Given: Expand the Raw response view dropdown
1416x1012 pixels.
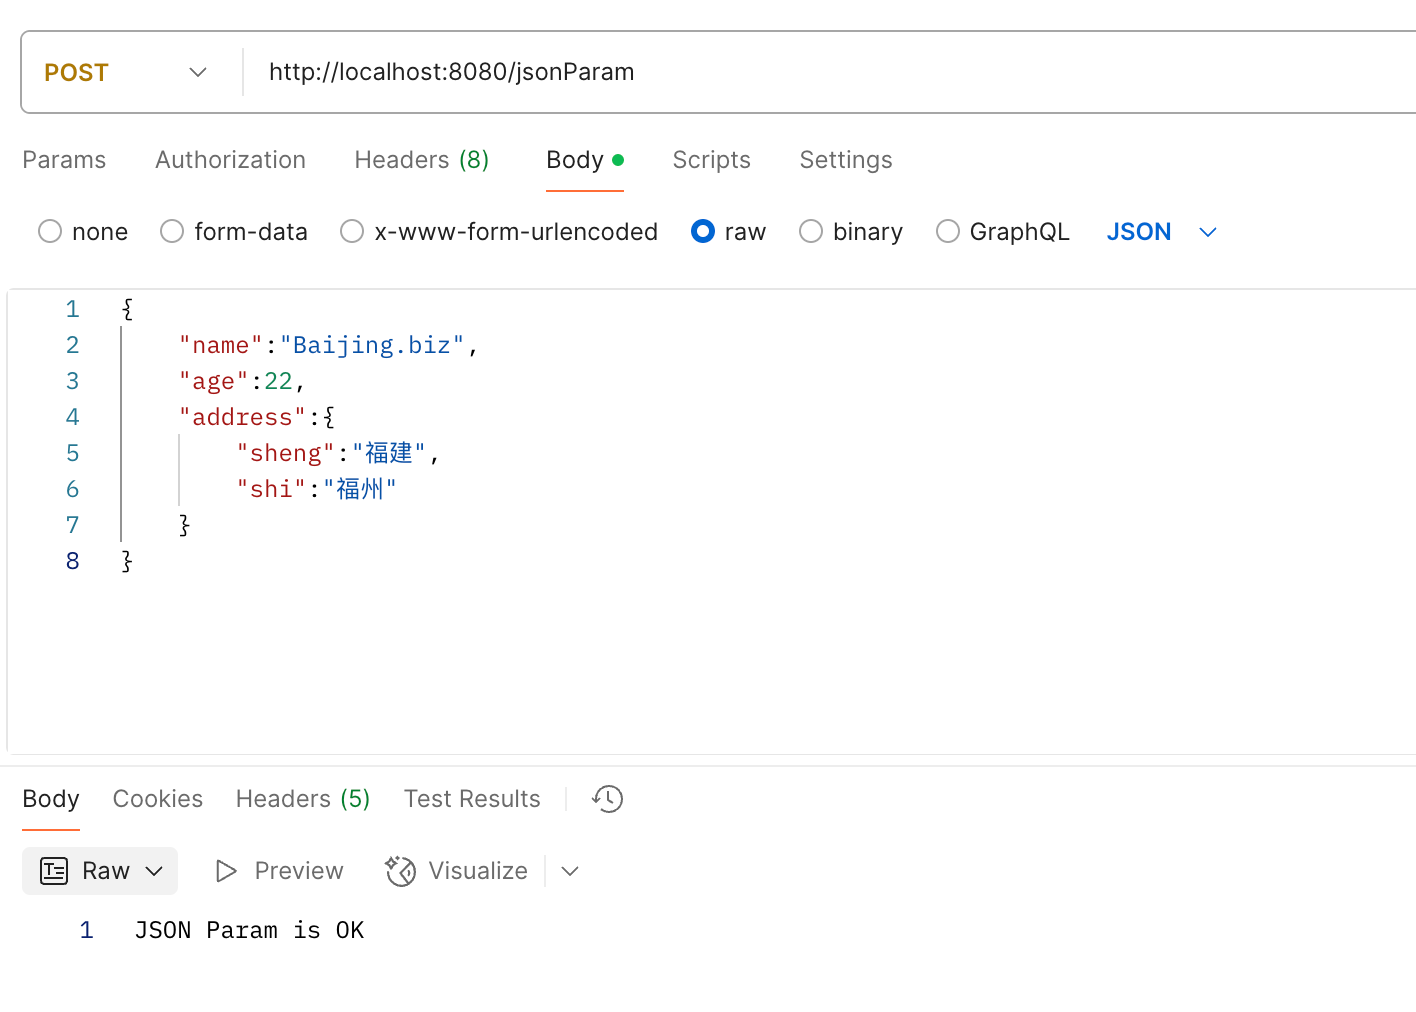Looking at the screenshot, I should point(154,871).
